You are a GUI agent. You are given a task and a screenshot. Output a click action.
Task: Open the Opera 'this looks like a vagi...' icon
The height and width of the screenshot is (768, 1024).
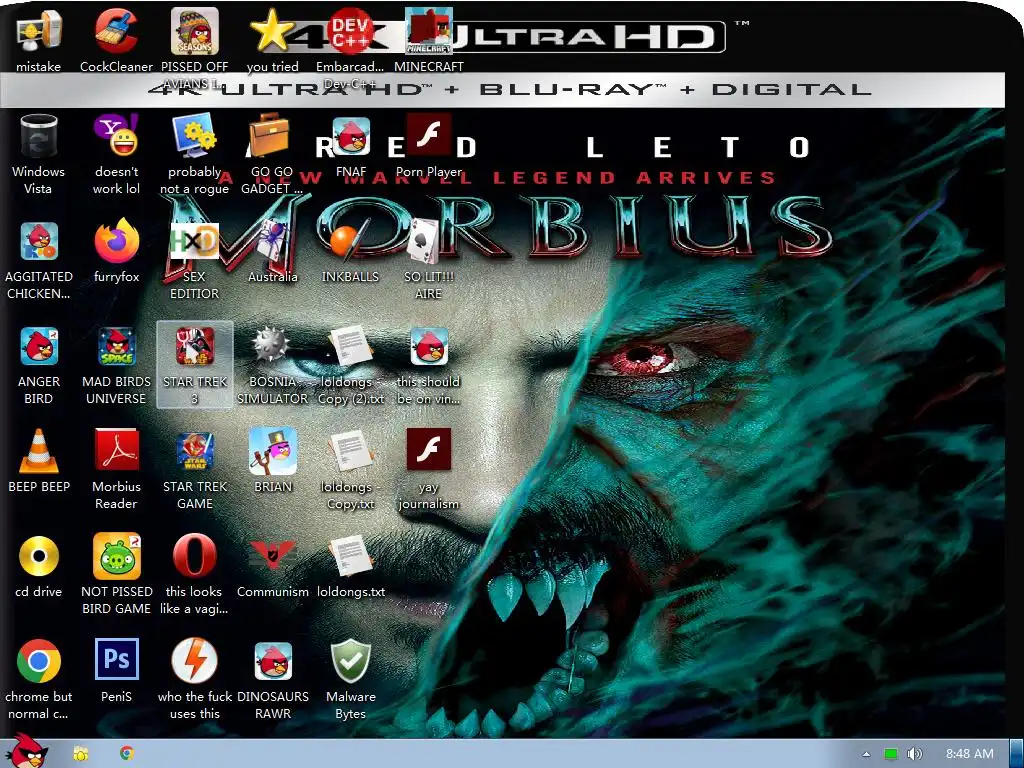(x=195, y=556)
